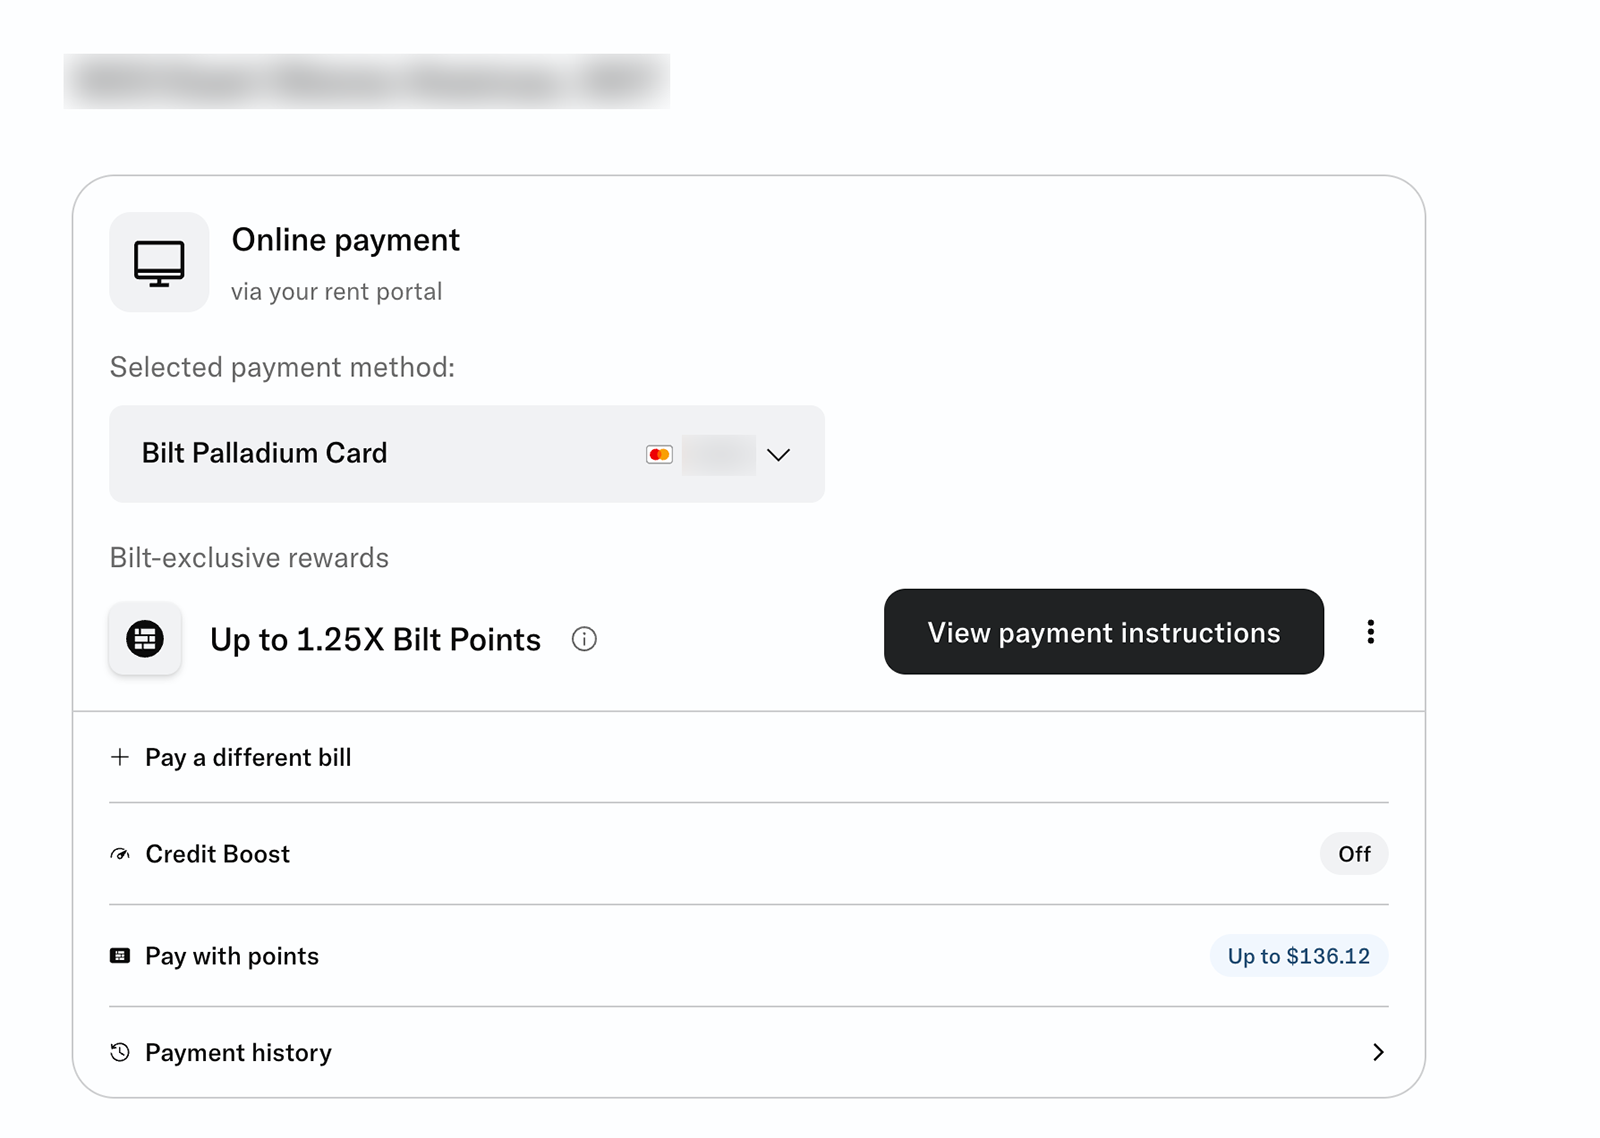Click the Pay with points label
The width and height of the screenshot is (1600, 1138).
232,956
